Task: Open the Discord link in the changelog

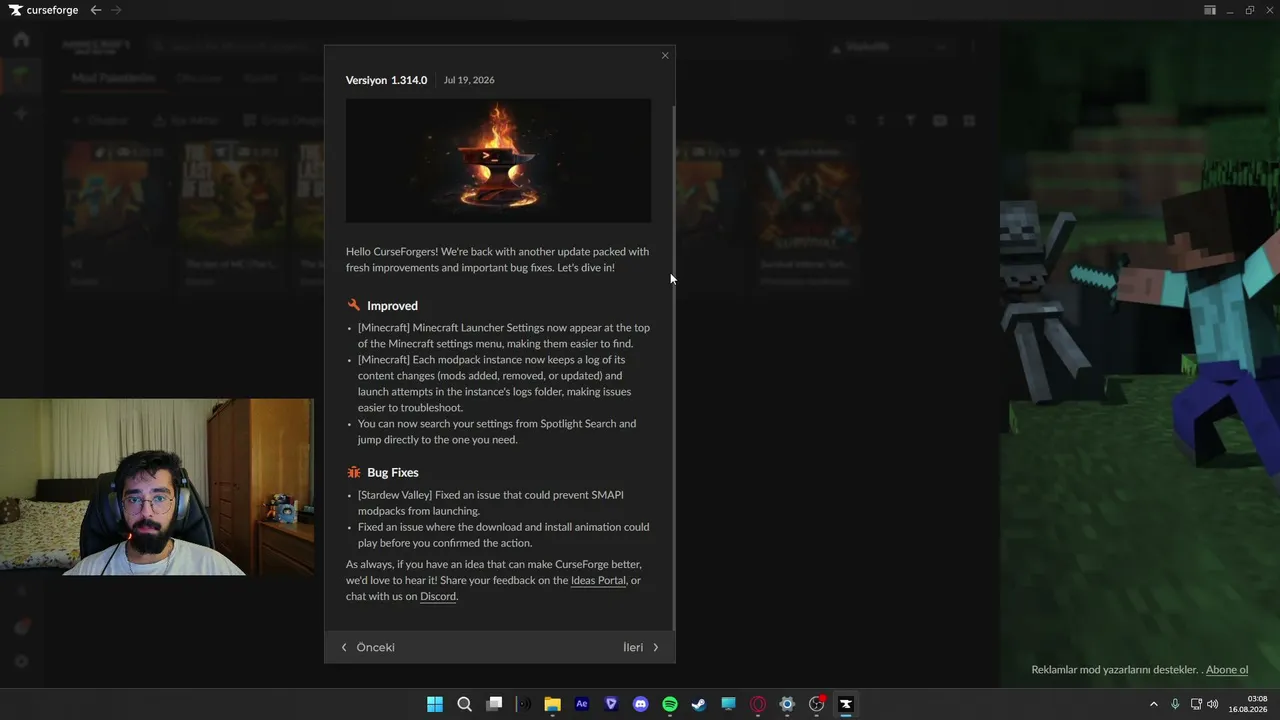Action: pyautogui.click(x=438, y=596)
